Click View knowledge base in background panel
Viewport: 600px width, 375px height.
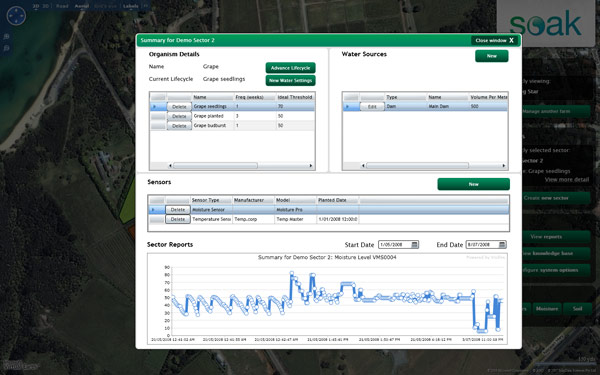pos(556,253)
